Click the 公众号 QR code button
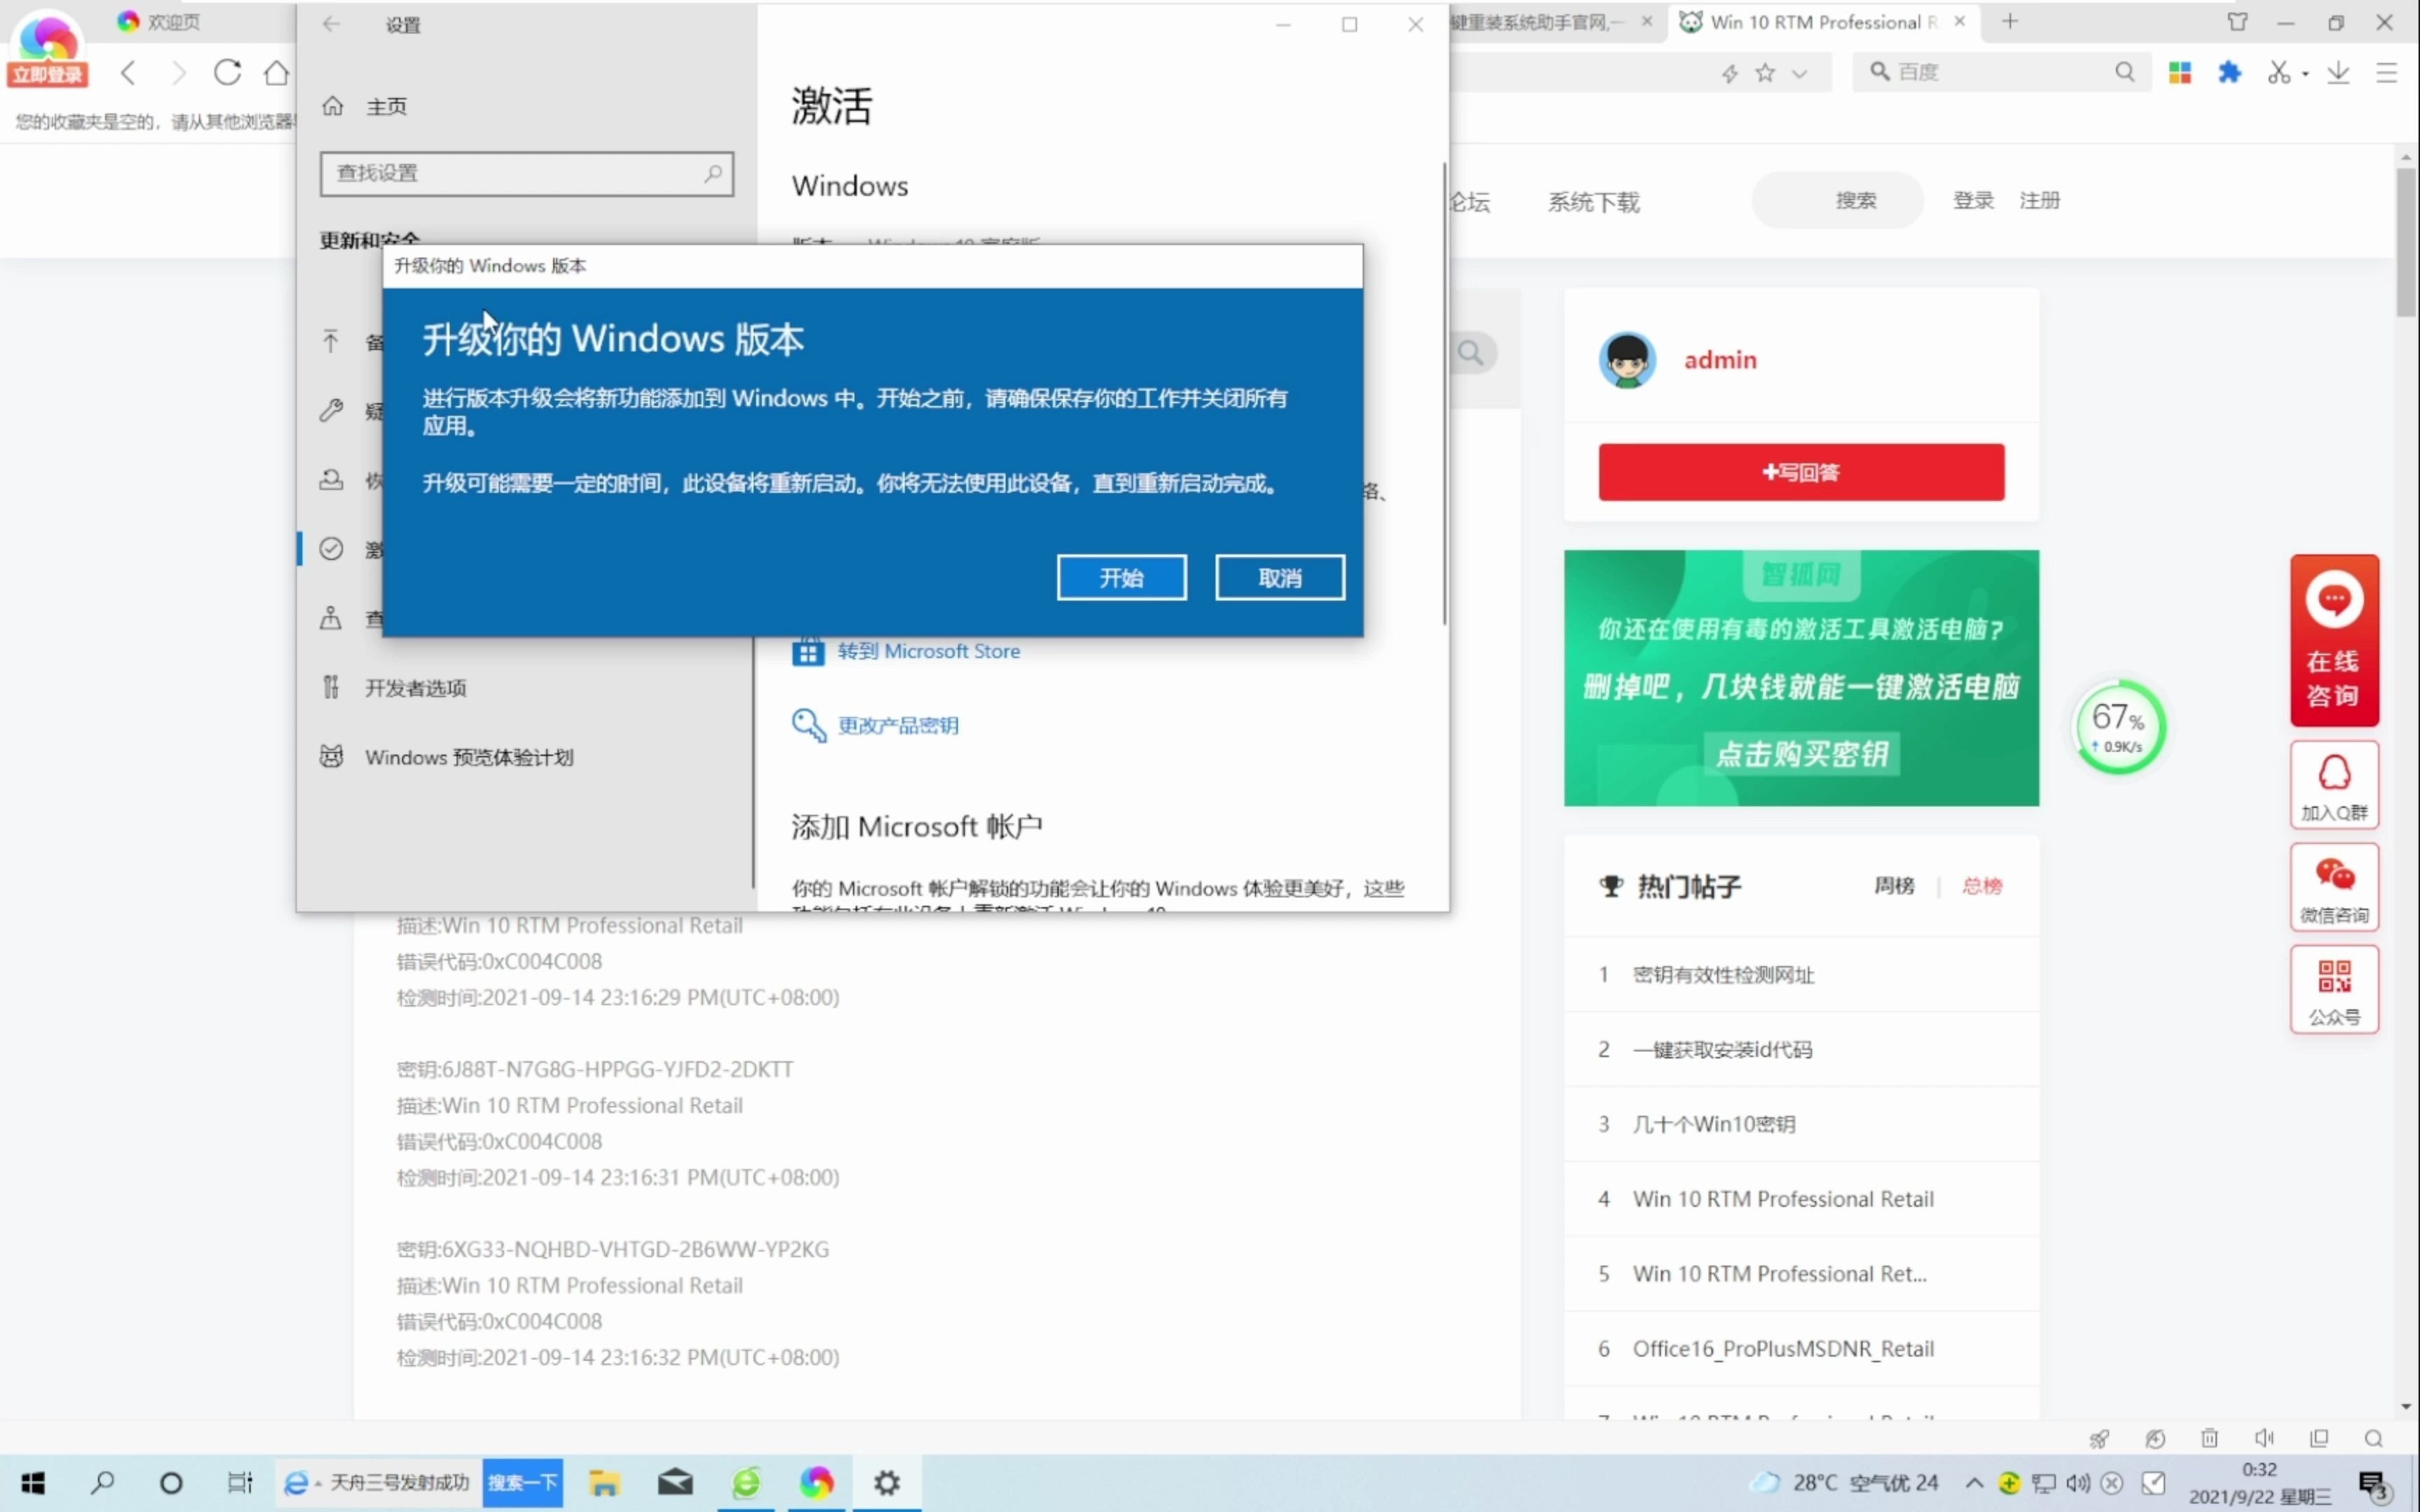 pyautogui.click(x=2334, y=989)
